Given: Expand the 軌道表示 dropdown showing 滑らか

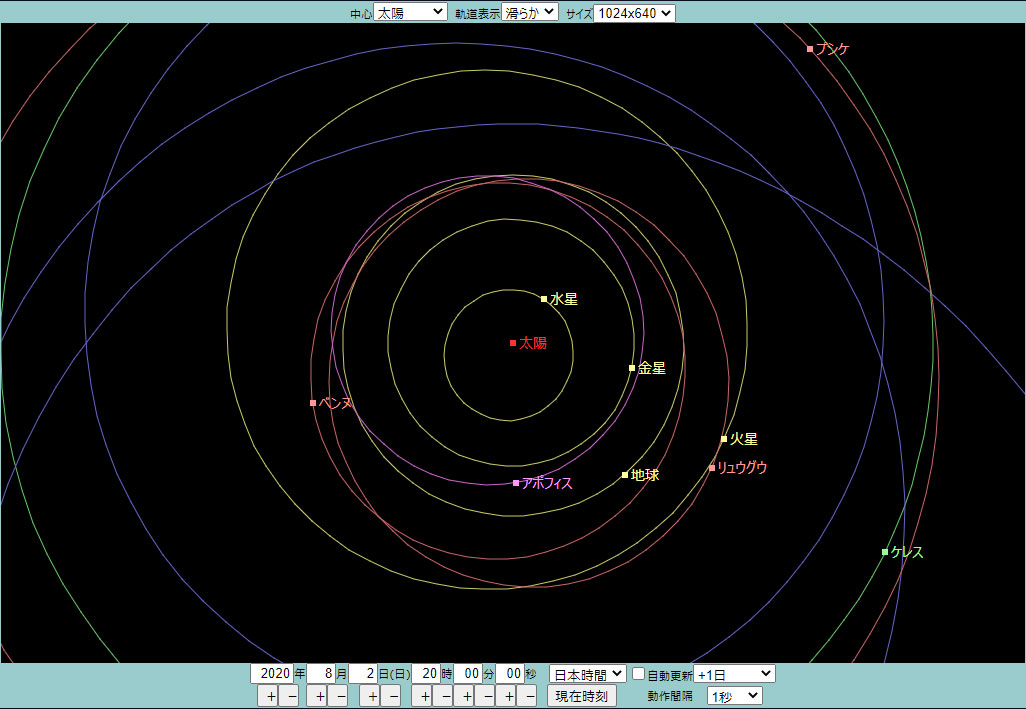Looking at the screenshot, I should (x=529, y=13).
